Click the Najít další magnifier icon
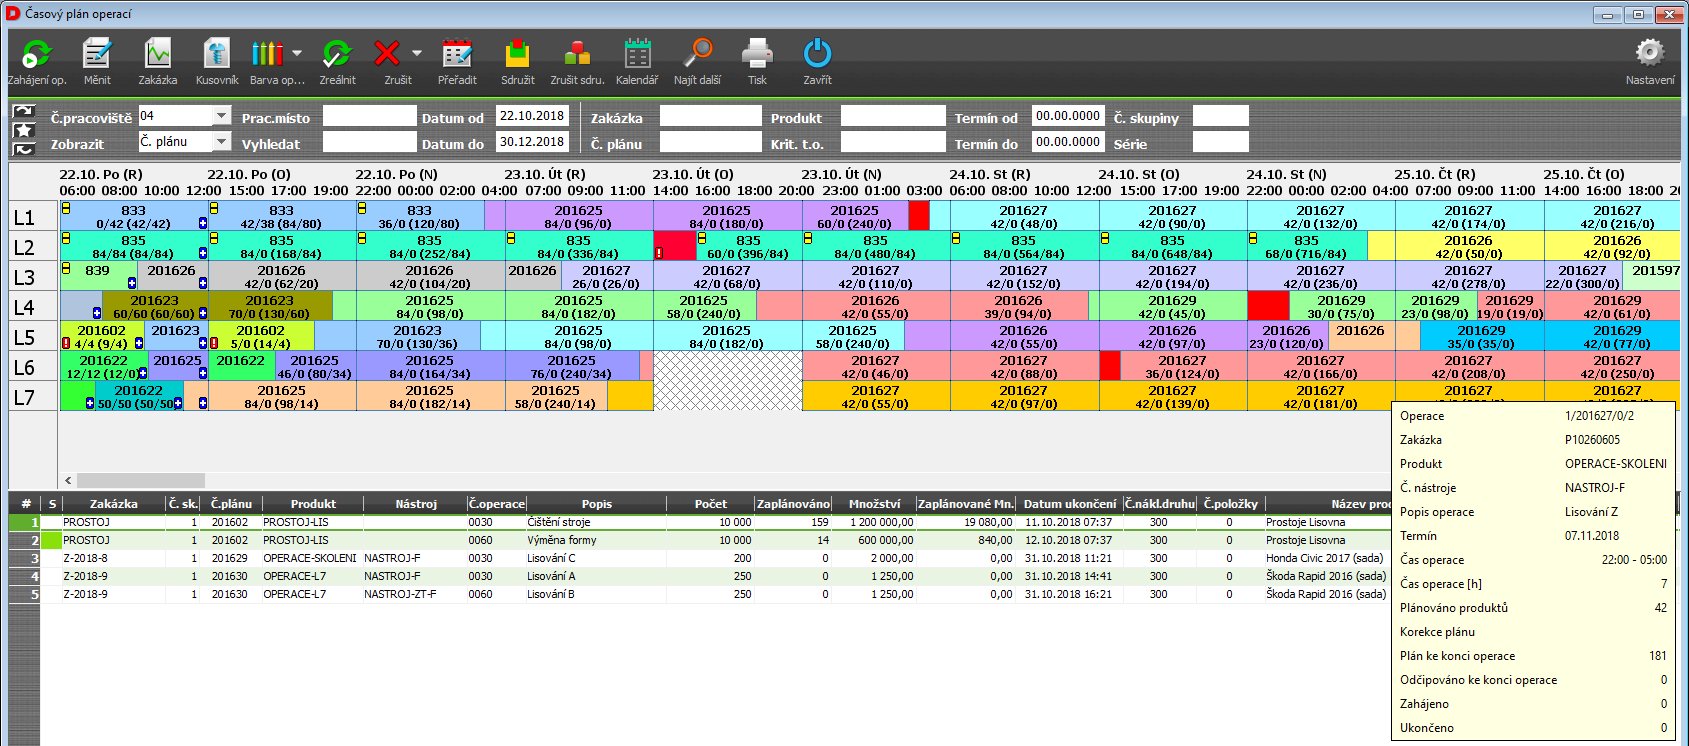 (x=697, y=54)
